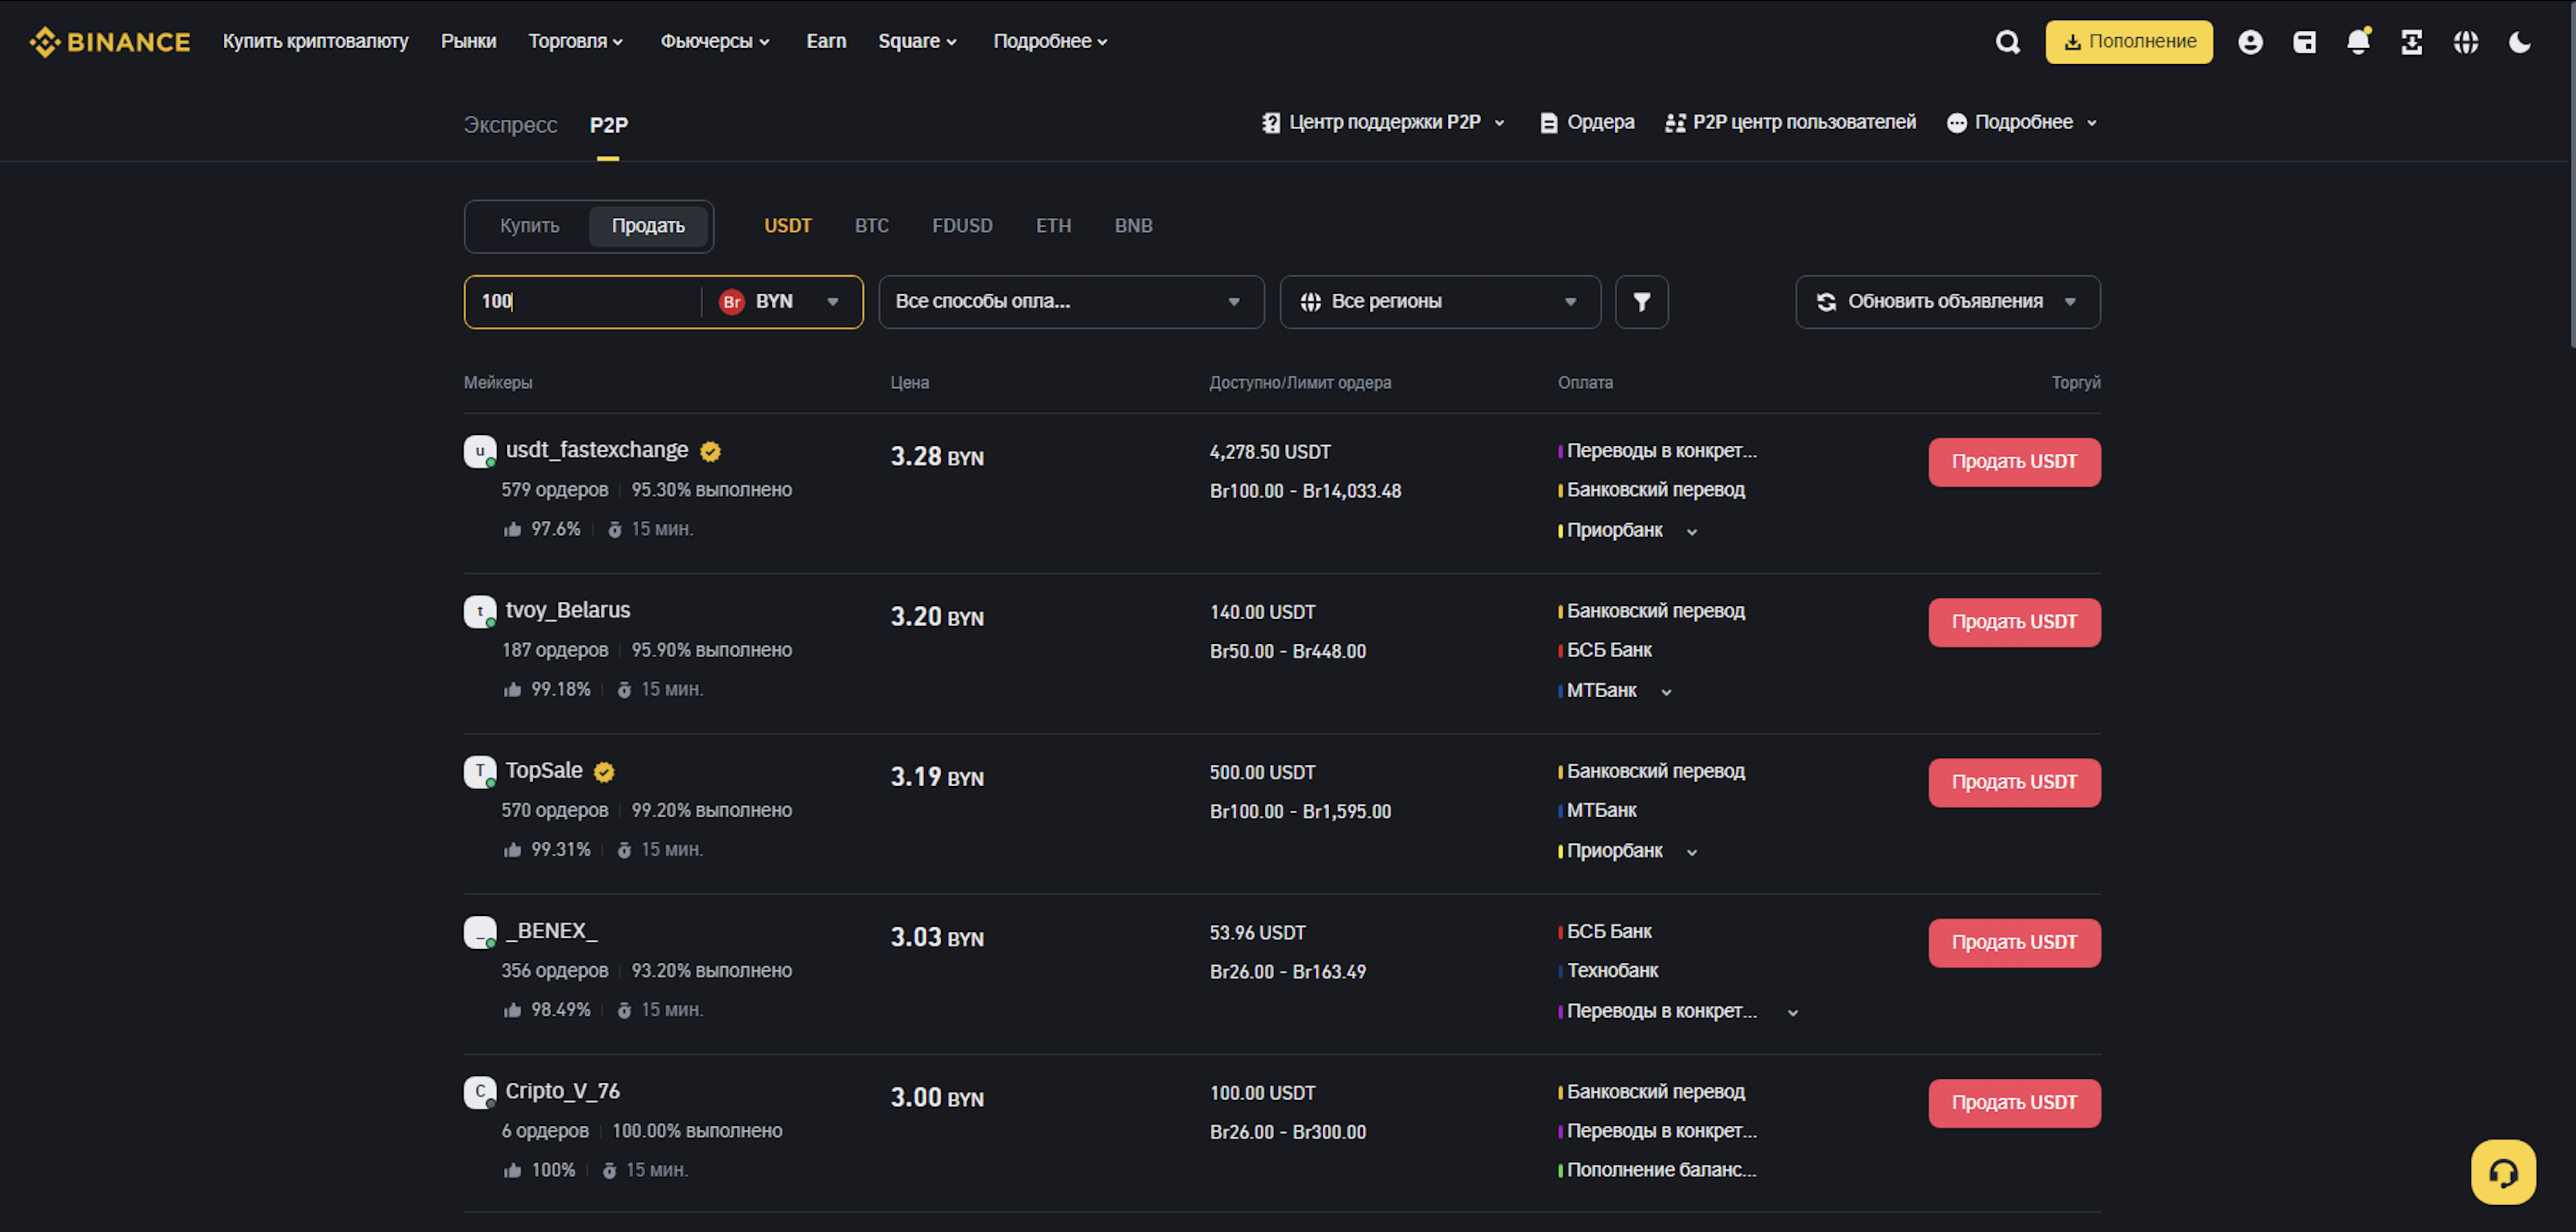The width and height of the screenshot is (2576, 1232).
Task: Open the search magnifier icon
Action: 2008,42
